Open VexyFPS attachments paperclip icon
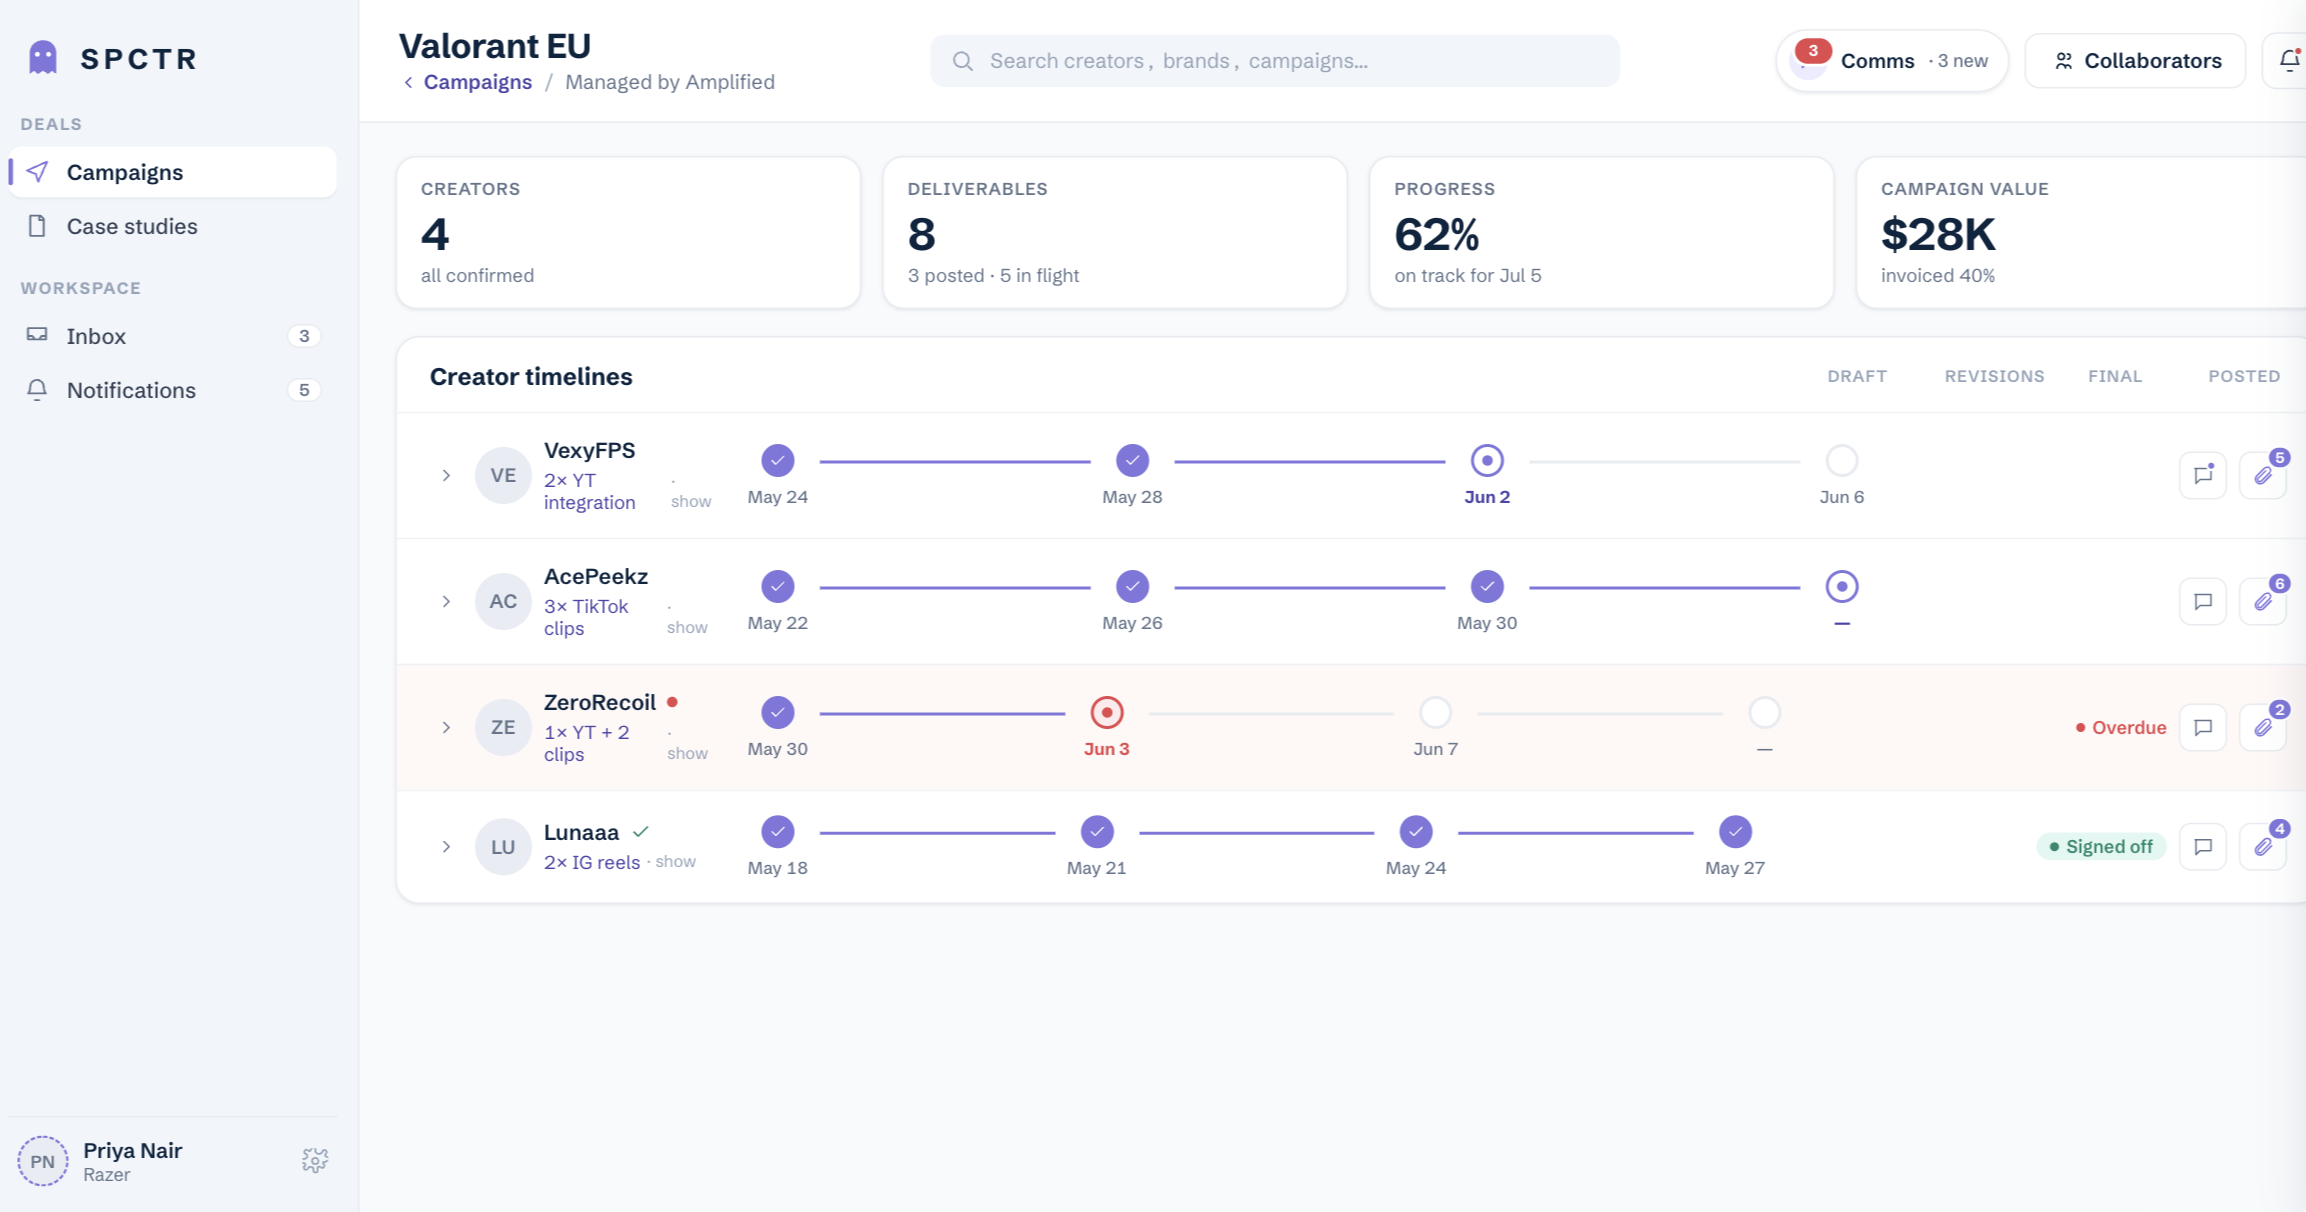This screenshot has width=2306, height=1212. tap(2263, 475)
